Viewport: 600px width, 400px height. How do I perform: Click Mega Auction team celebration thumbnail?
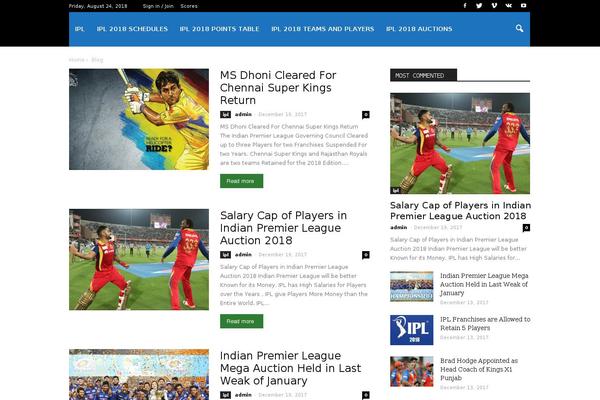(x=139, y=374)
